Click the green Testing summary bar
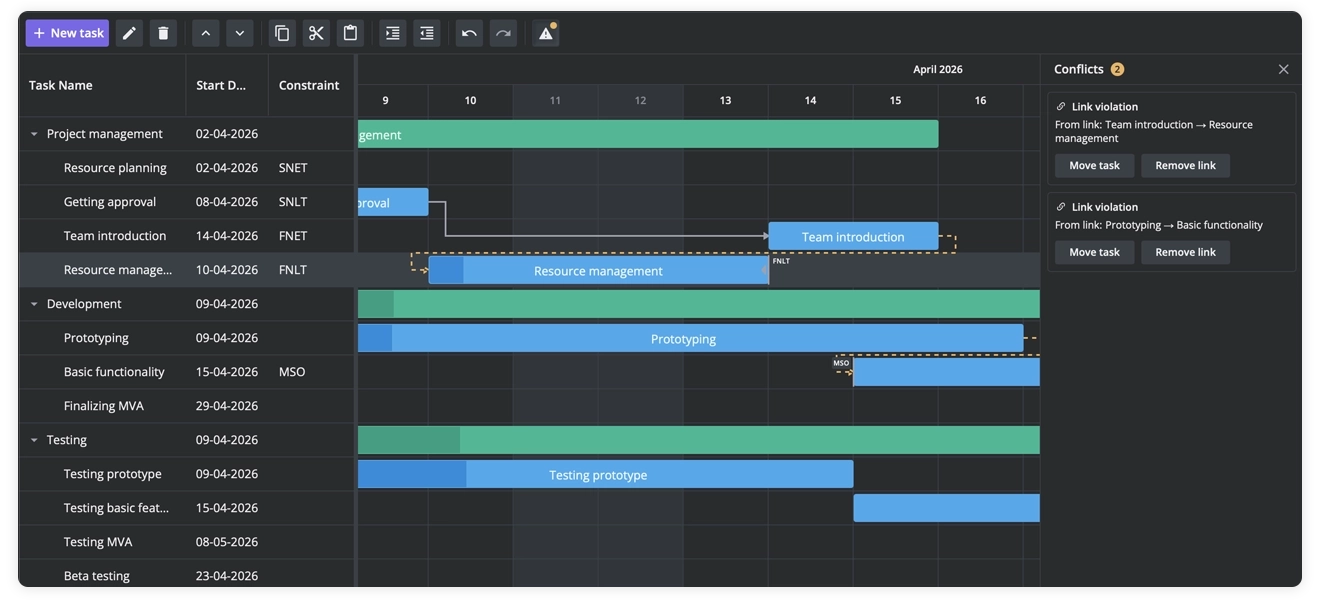Viewport: 1320px width, 604px height. pyautogui.click(x=699, y=441)
